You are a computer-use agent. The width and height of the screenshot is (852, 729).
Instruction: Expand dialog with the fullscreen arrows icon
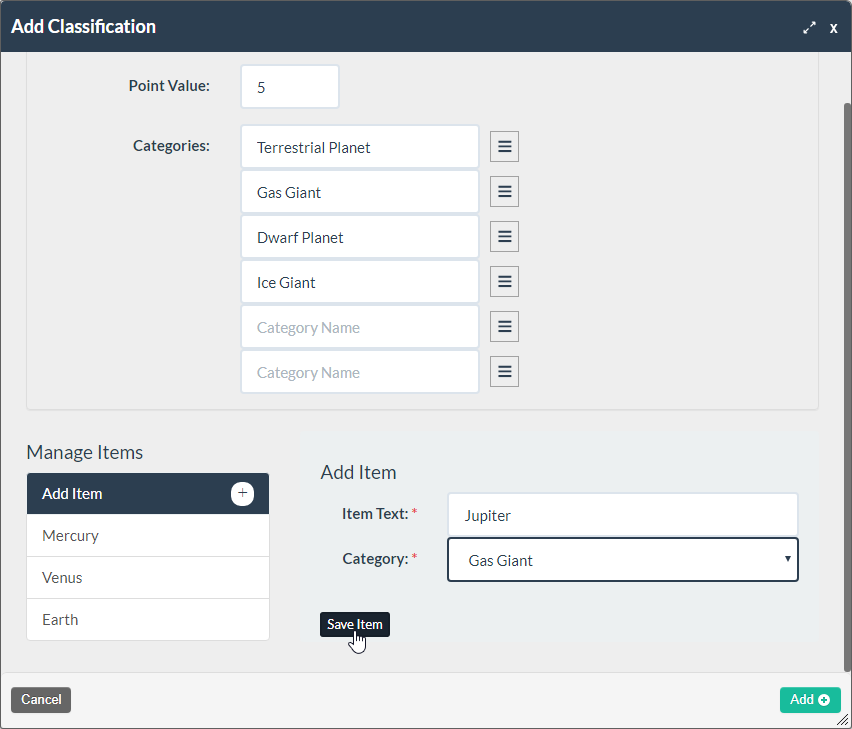click(x=809, y=28)
